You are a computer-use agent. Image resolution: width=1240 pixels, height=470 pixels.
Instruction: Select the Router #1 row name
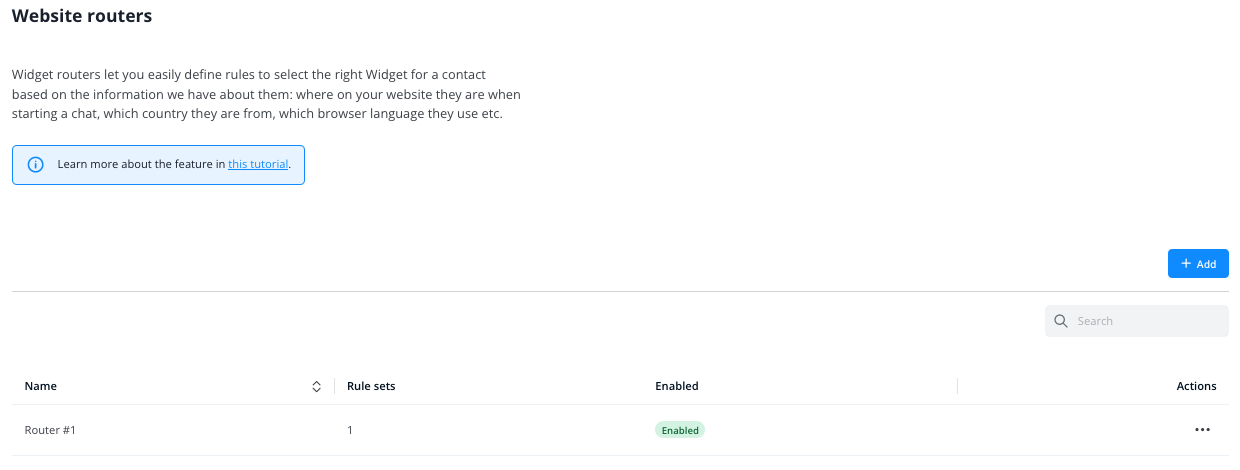[50, 430]
